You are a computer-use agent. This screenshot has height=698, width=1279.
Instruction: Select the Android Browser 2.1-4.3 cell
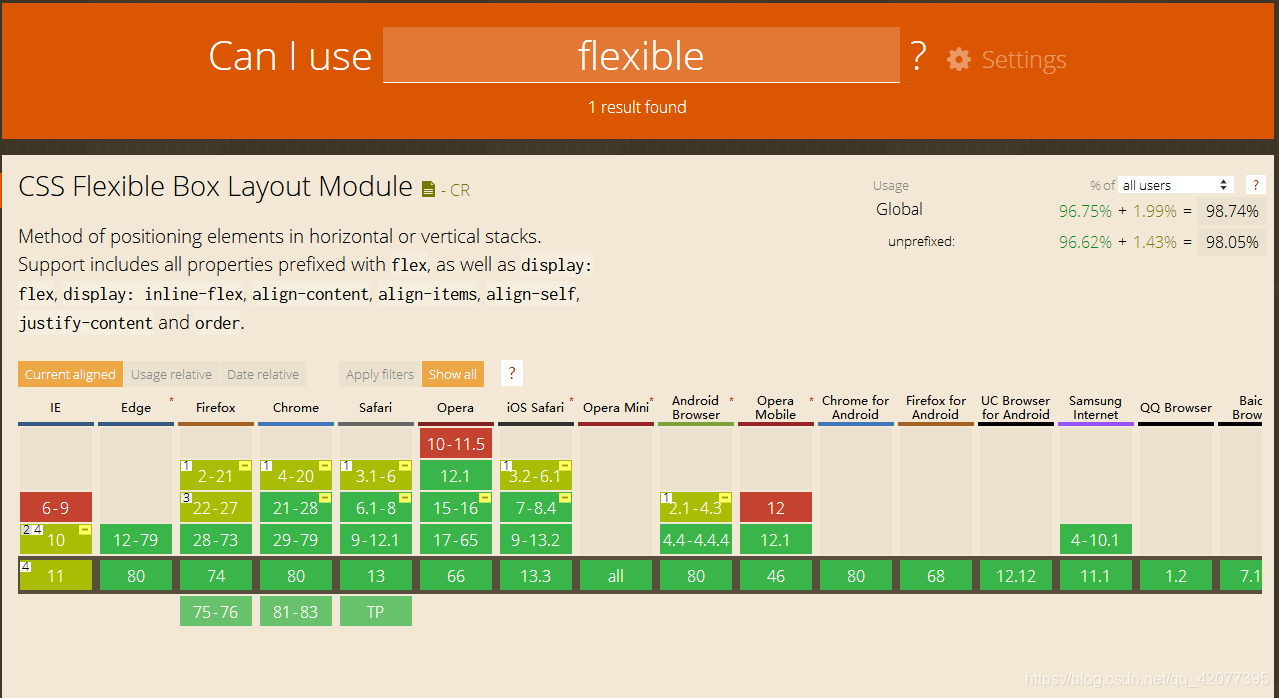(x=696, y=507)
